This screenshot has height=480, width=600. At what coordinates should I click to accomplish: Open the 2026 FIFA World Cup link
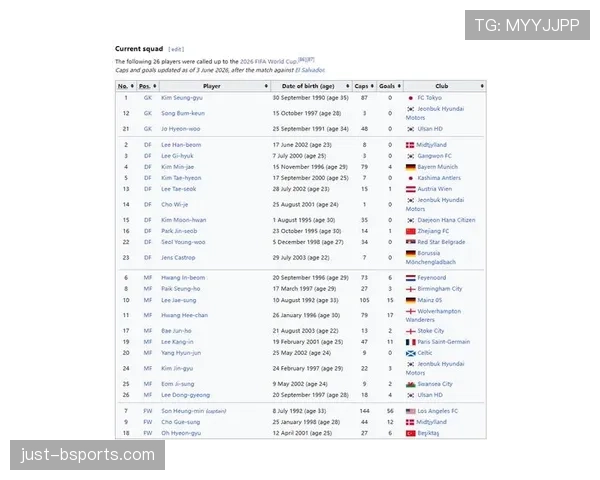click(x=268, y=62)
